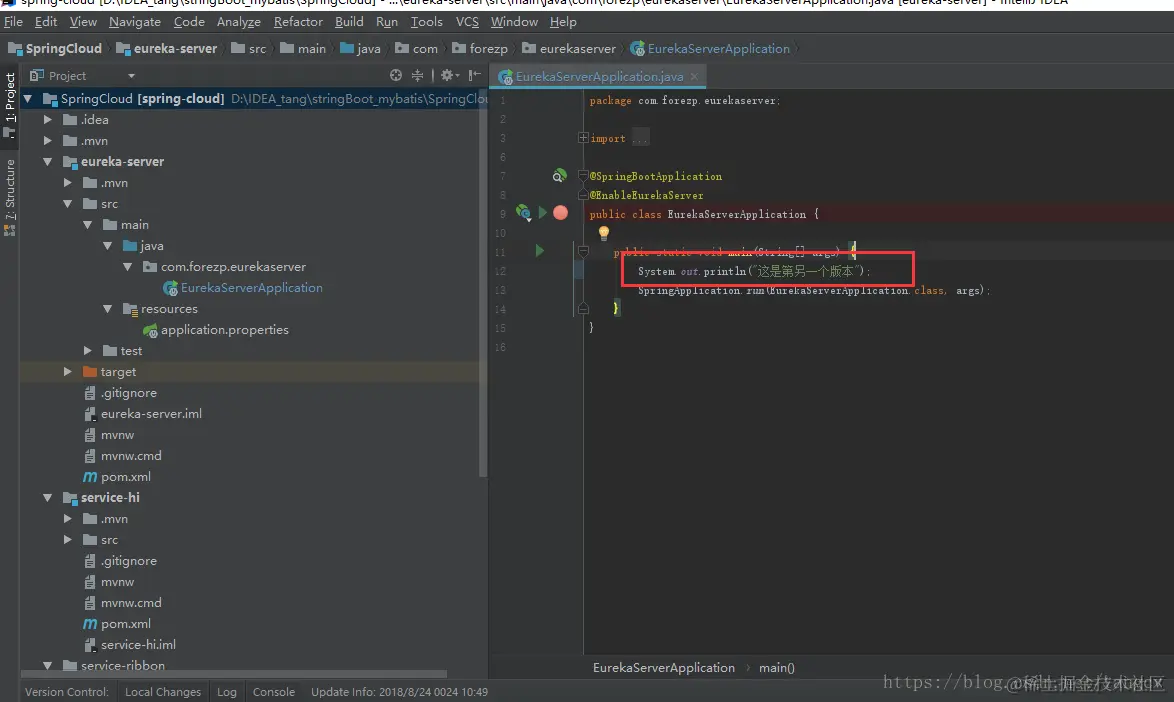Select EurekaServerApplication.java editor tab
1174x702 pixels.
coord(598,76)
